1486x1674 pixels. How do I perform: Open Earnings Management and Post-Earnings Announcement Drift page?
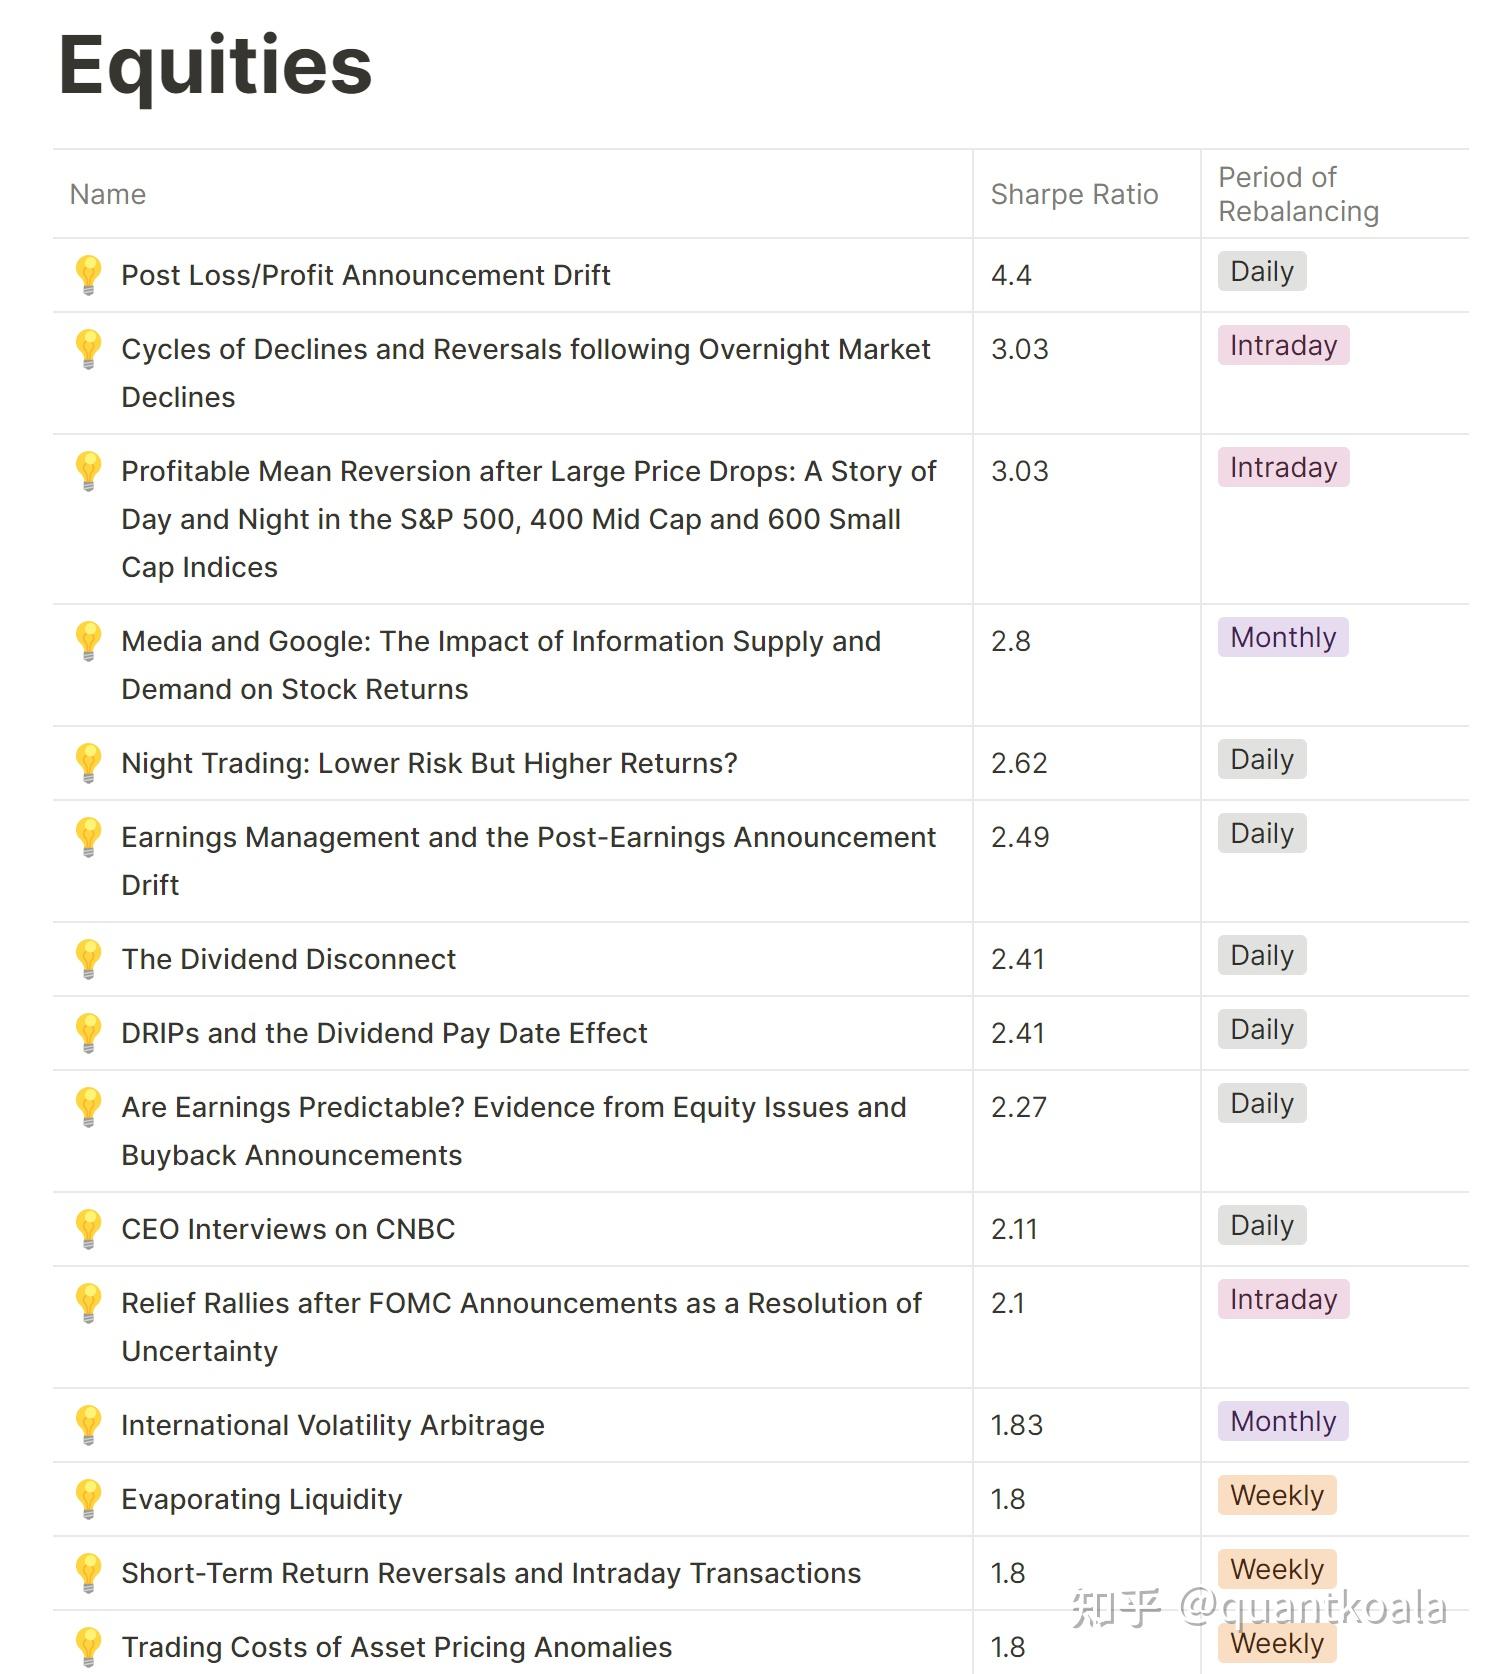pyautogui.click(x=528, y=861)
